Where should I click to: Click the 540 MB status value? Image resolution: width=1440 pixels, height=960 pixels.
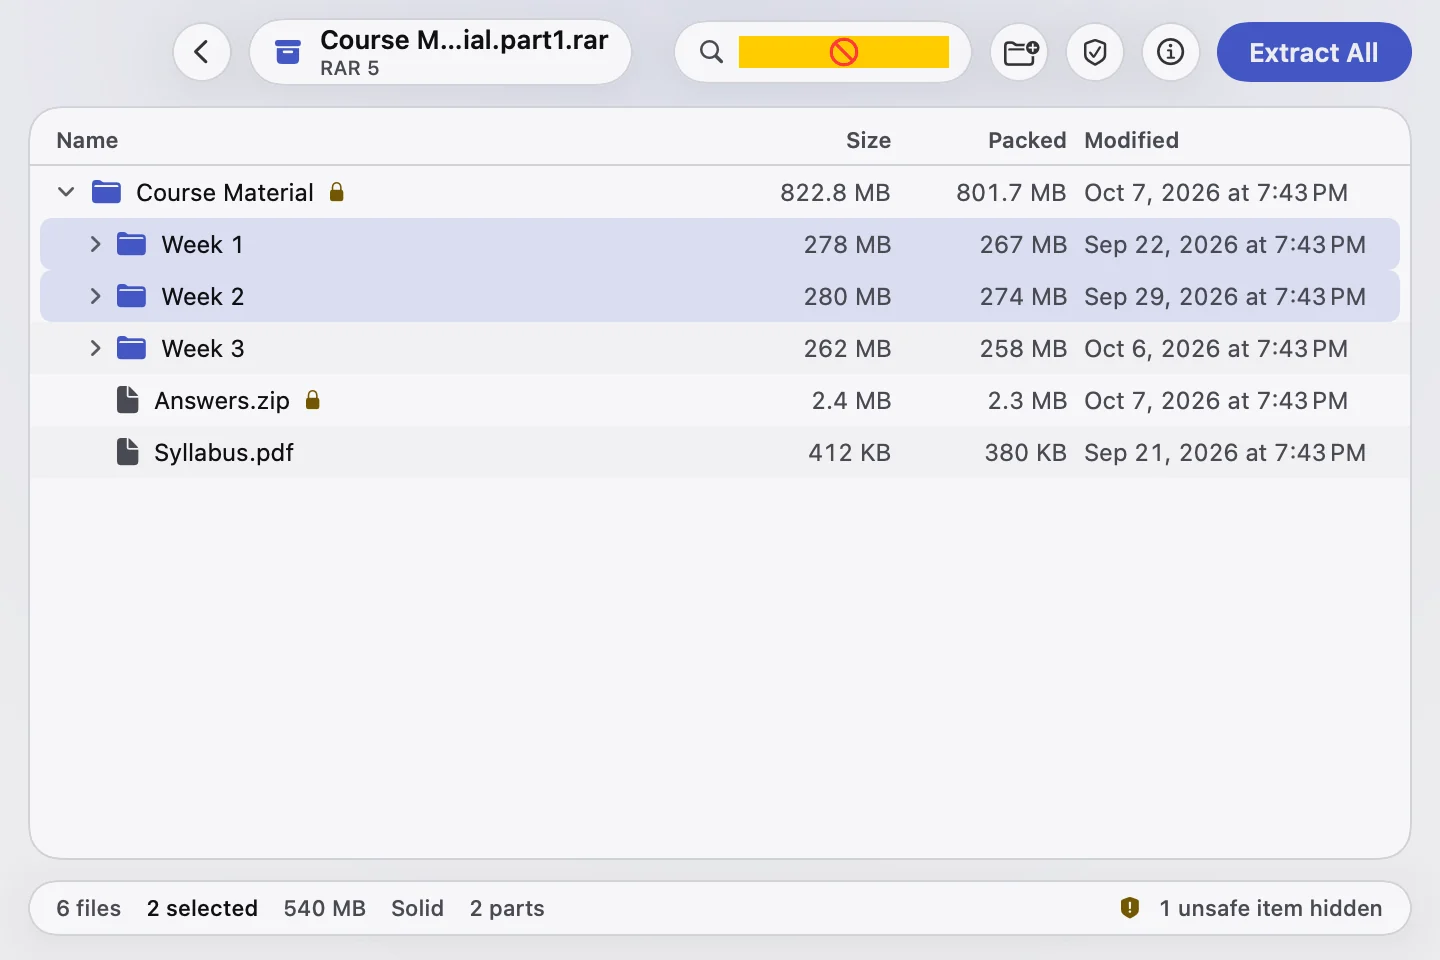324,908
